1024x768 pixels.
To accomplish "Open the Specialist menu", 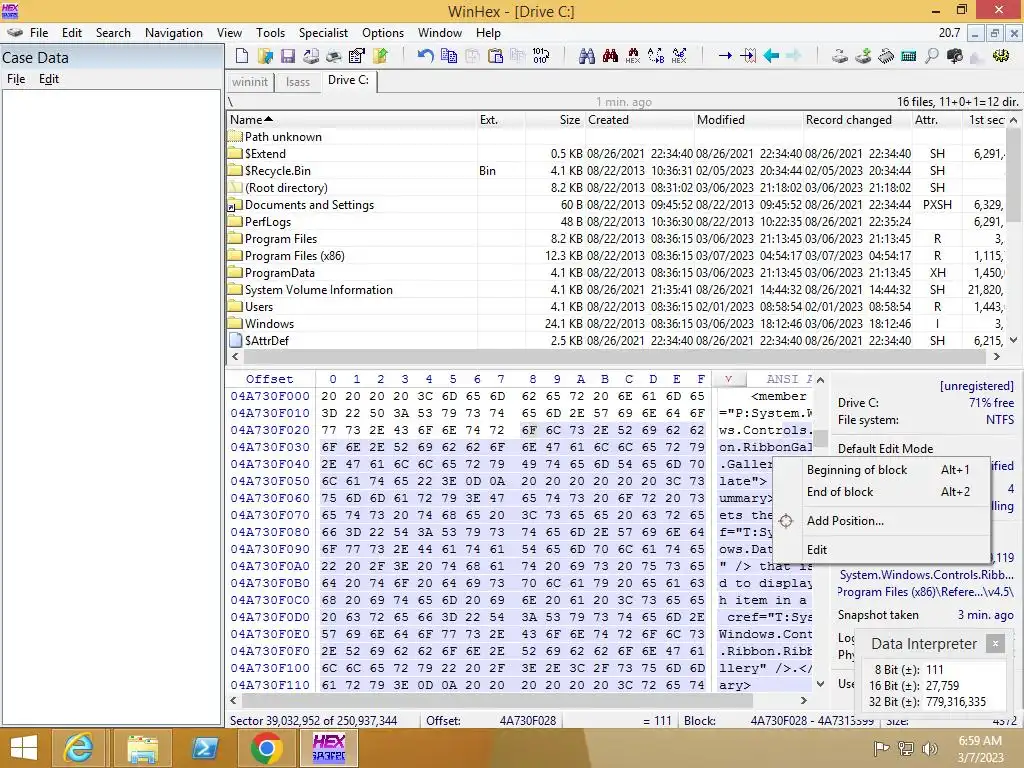I will [x=323, y=33].
